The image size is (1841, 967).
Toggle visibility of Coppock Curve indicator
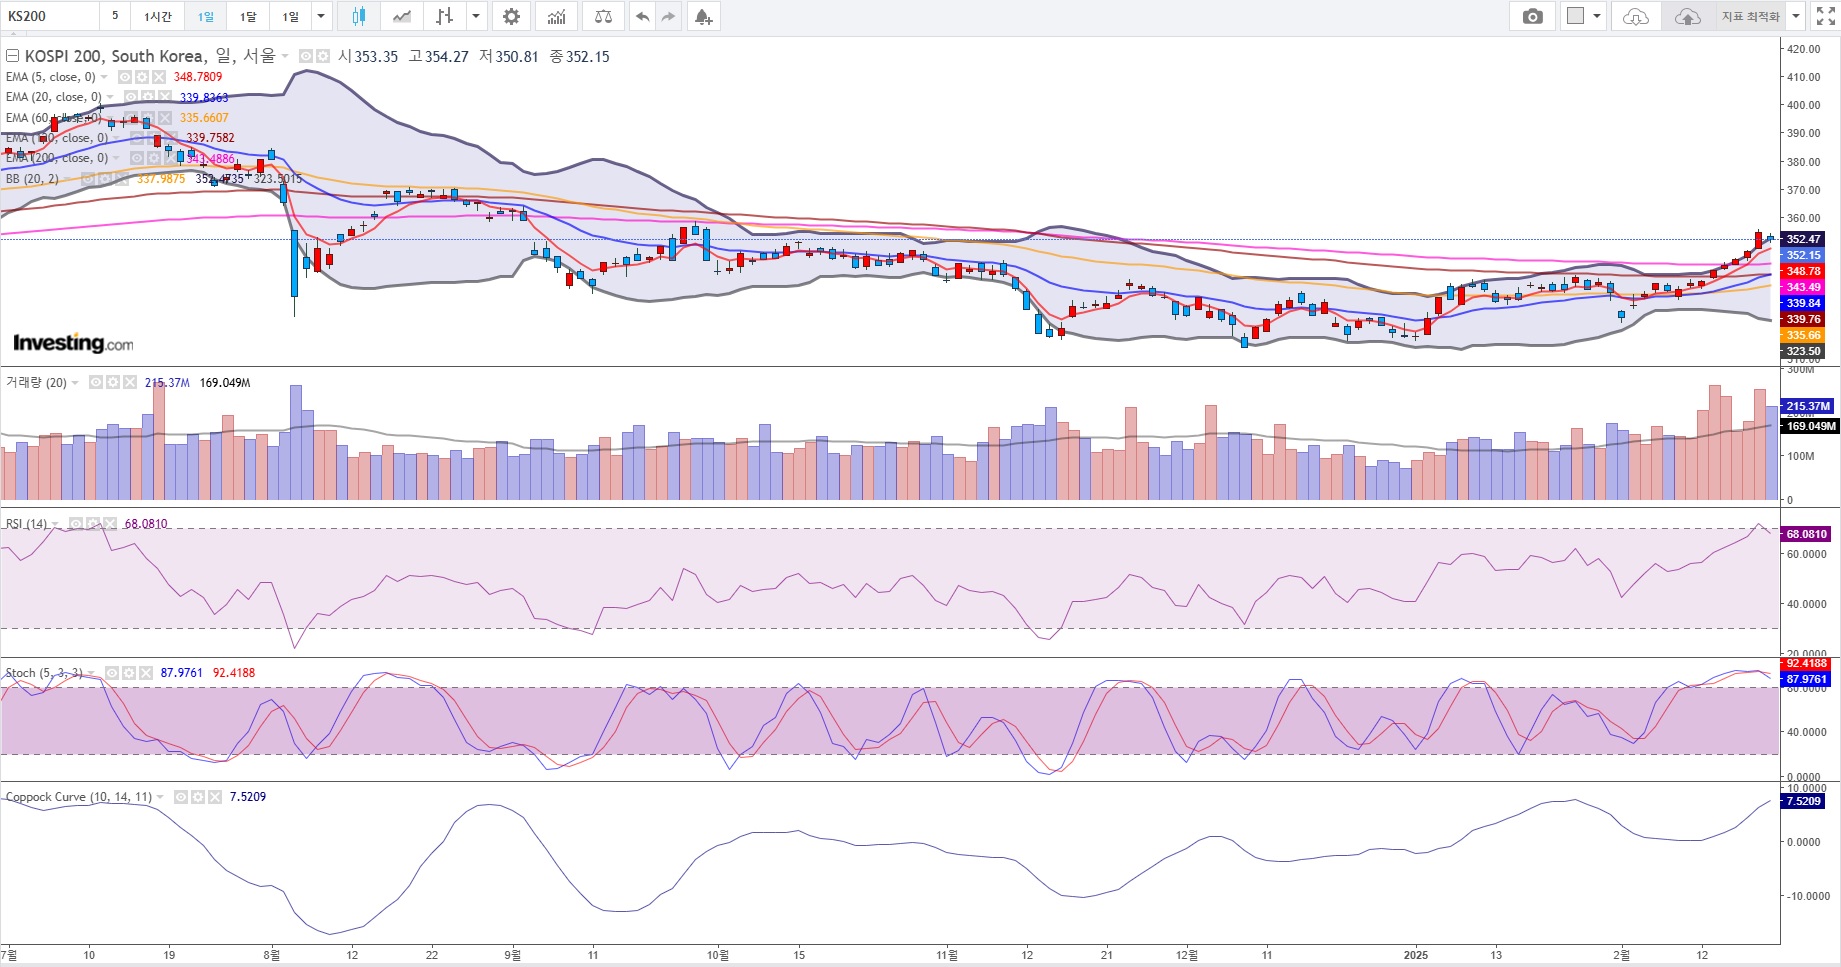(181, 797)
